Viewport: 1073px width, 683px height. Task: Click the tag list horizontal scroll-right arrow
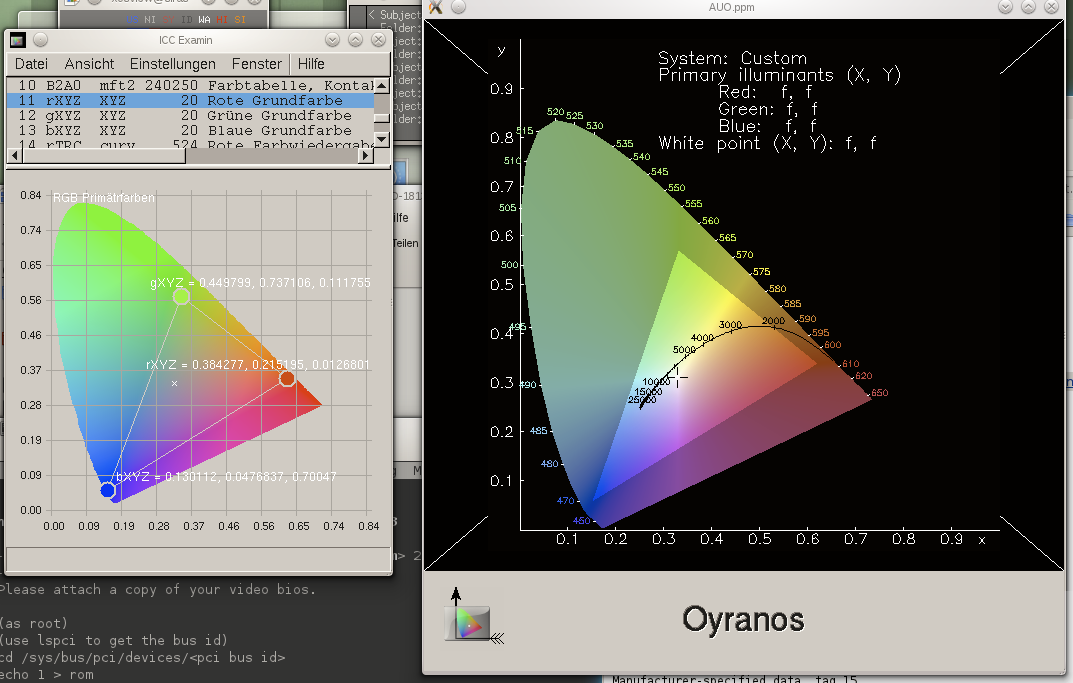(366, 155)
